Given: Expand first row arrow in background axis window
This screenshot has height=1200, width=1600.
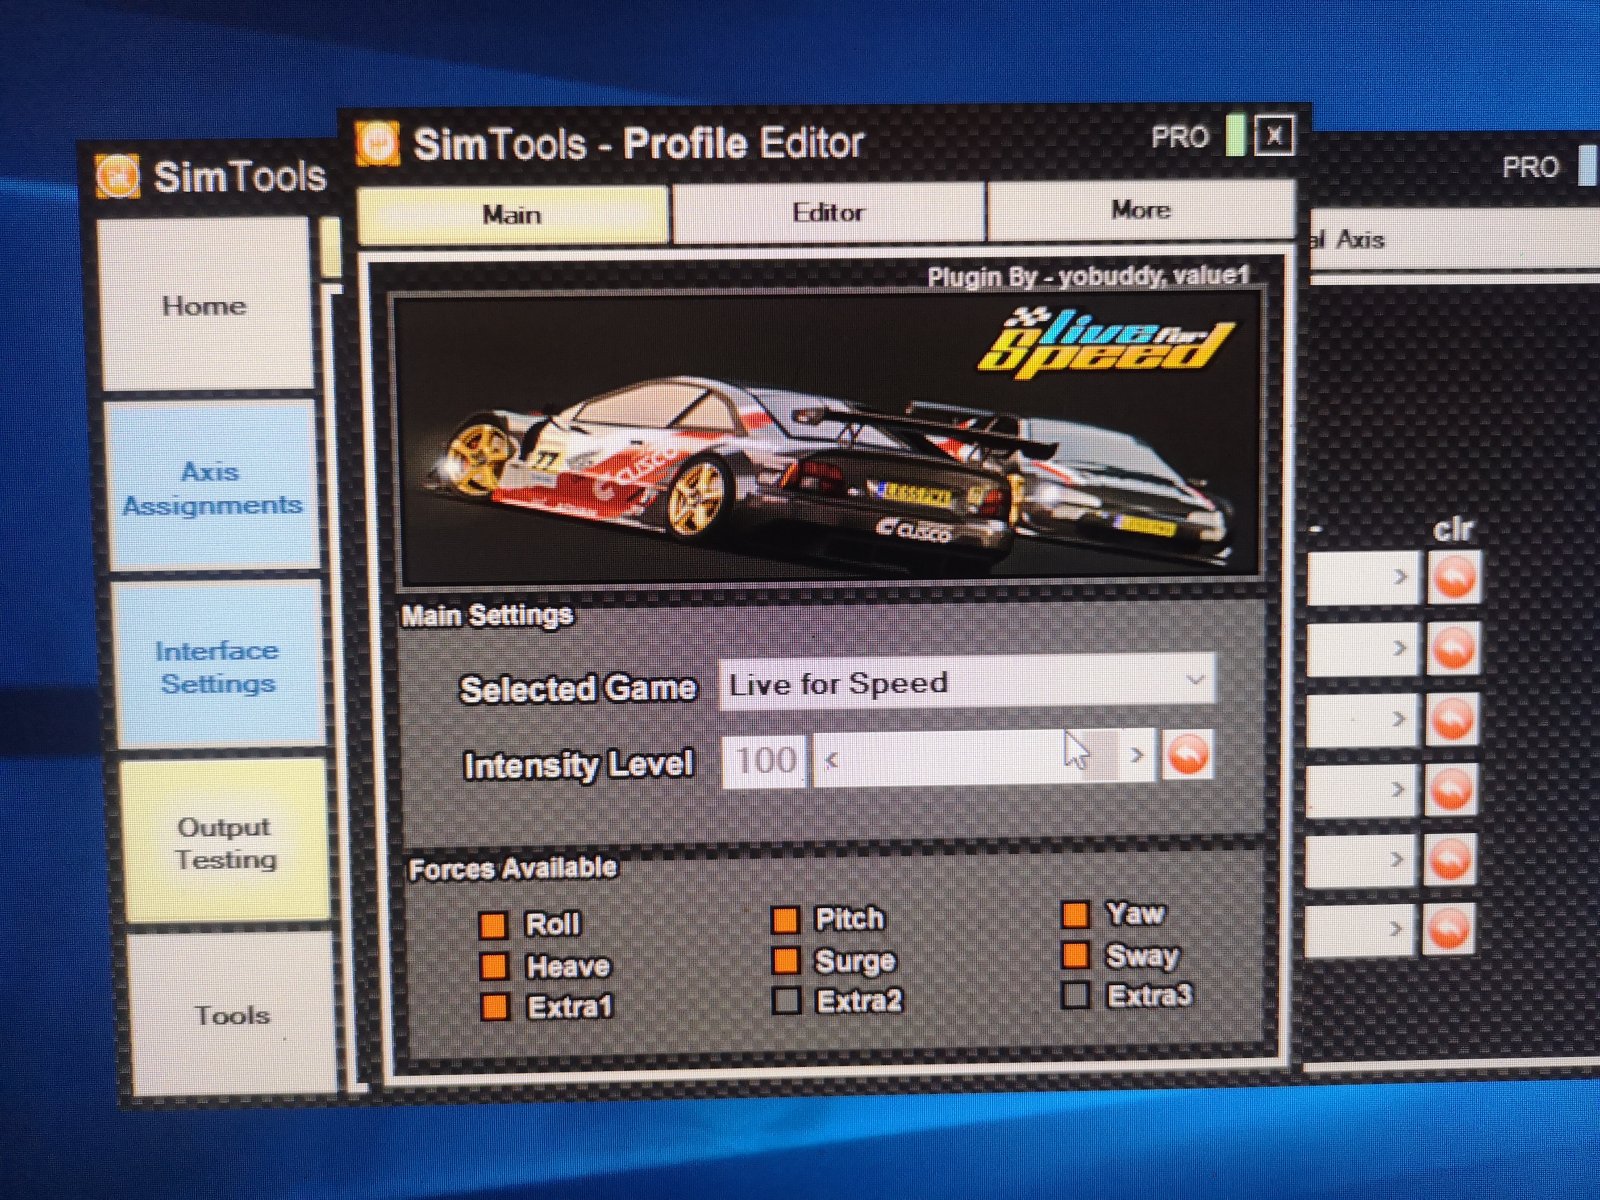Looking at the screenshot, I should click(x=1400, y=577).
